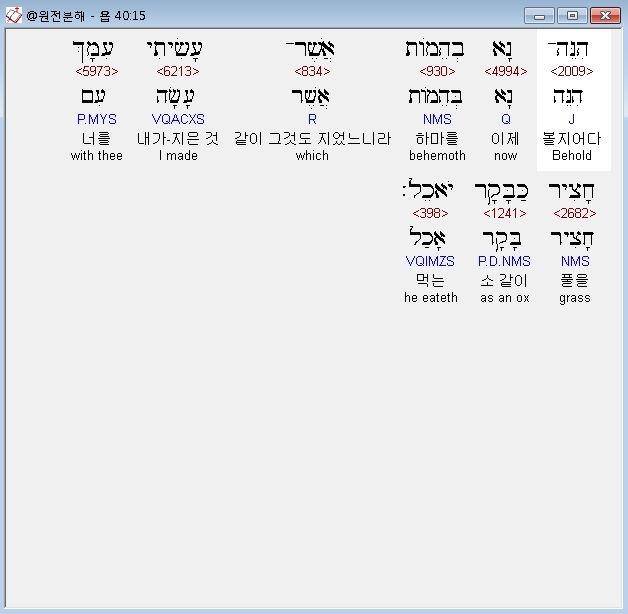The height and width of the screenshot is (614, 628).
Task: Click the English gloss he eateth
Action: click(431, 298)
